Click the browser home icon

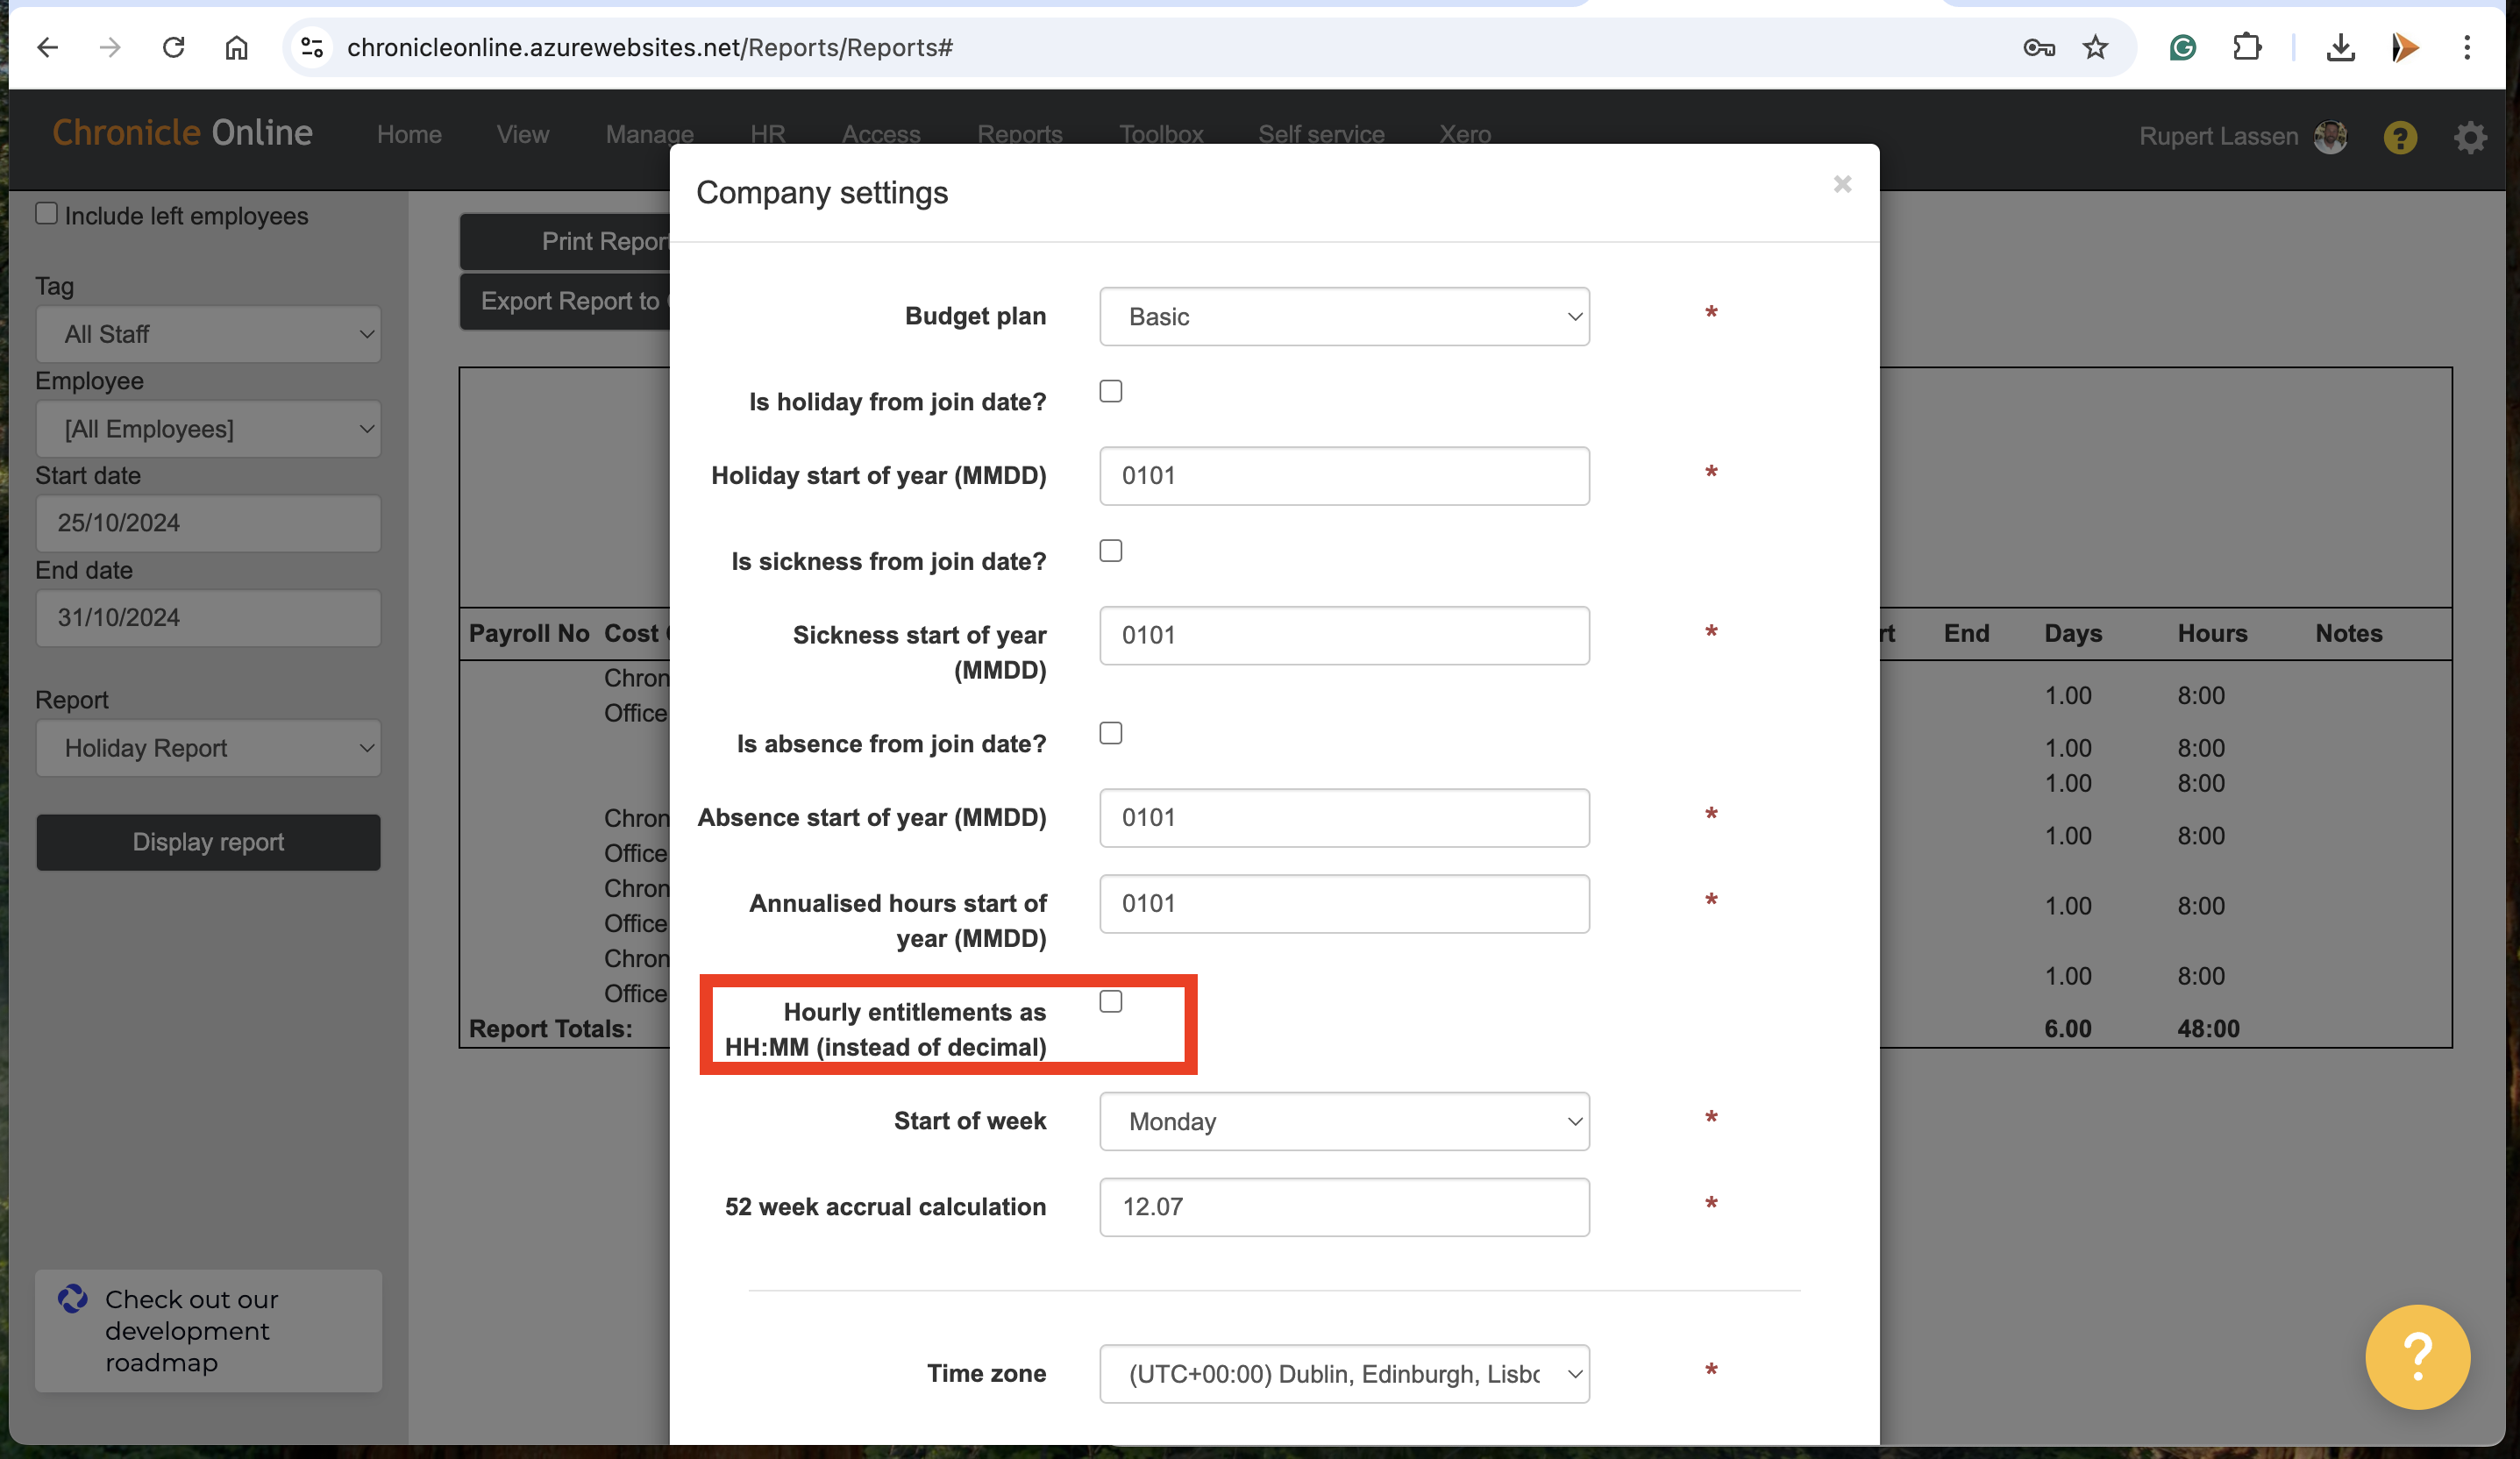[x=236, y=47]
